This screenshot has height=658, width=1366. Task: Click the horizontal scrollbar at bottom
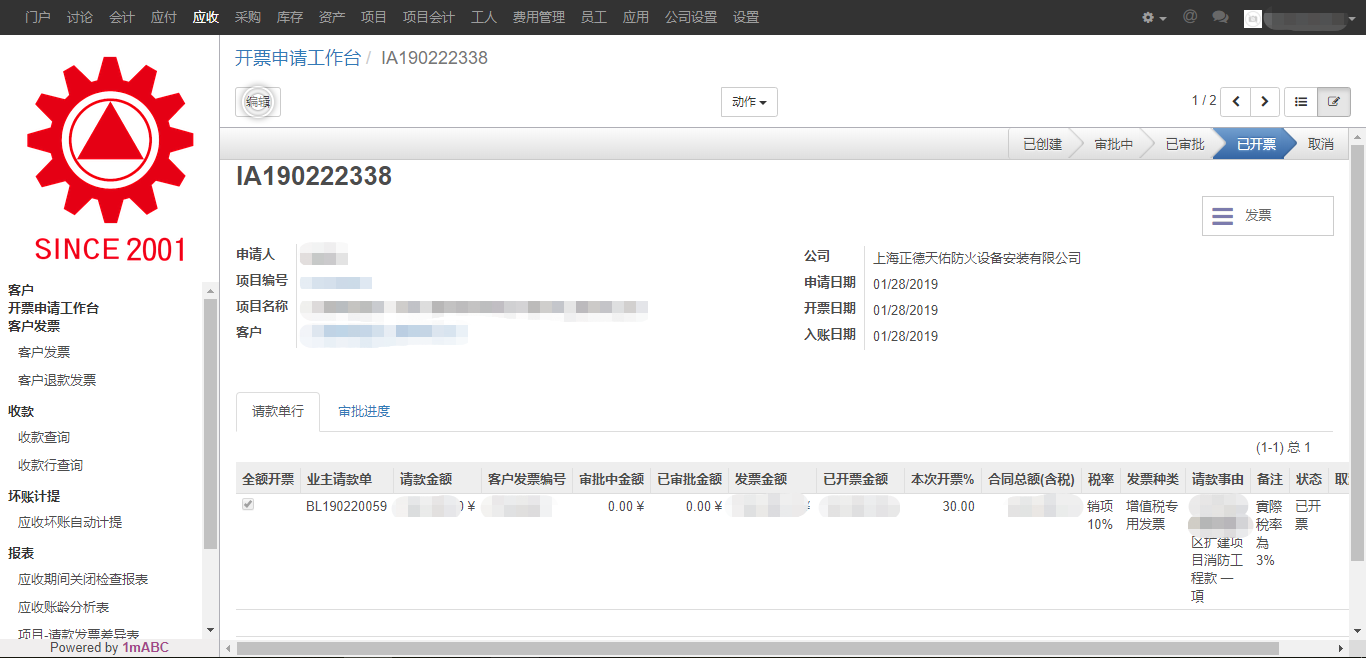pyautogui.click(x=757, y=648)
